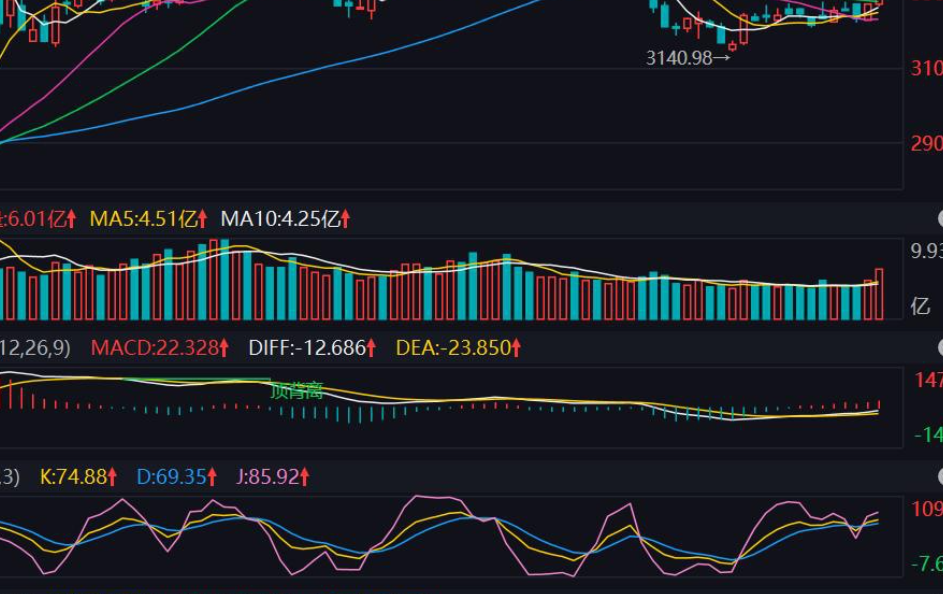This screenshot has height=594, width=943.
Task: Click the up arrow beside DEA:-23.850
Action: tap(516, 350)
